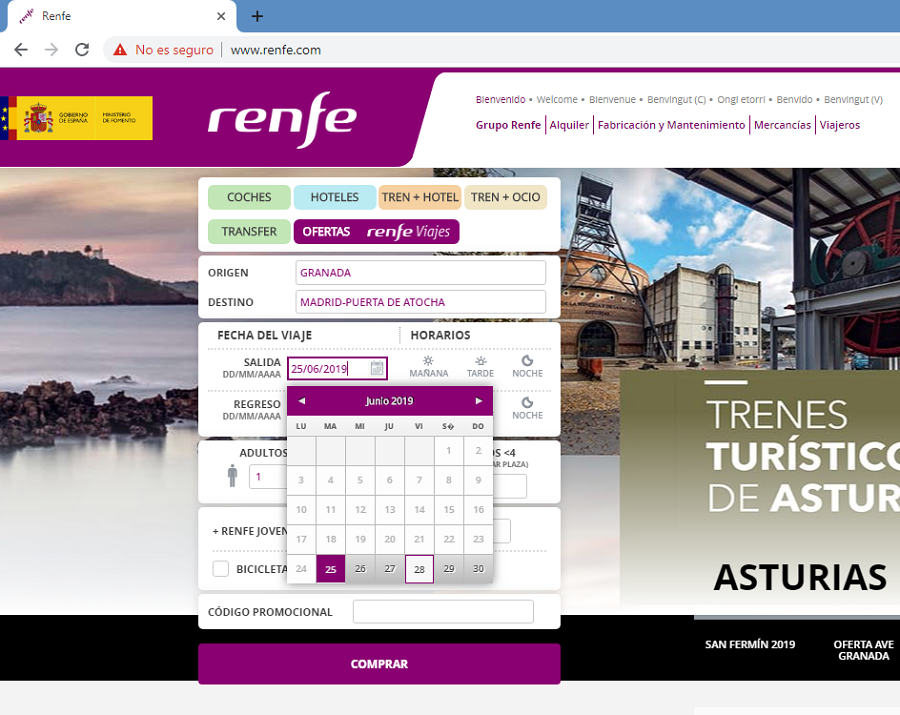
Task: Switch to the HOTELES tab
Action: click(x=334, y=197)
